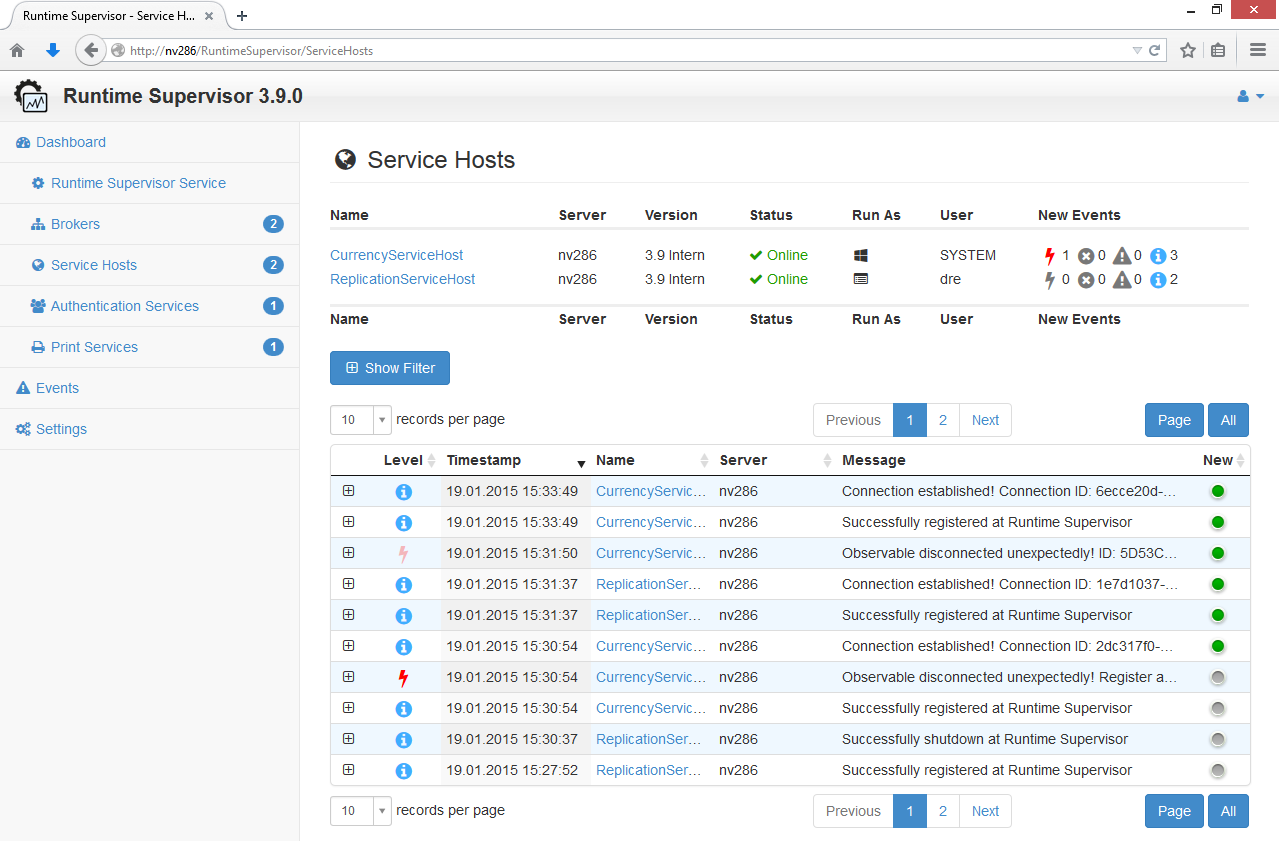Expand the 19.01.2015 15:27:52 event row
The height and width of the screenshot is (841, 1279).
[x=349, y=770]
